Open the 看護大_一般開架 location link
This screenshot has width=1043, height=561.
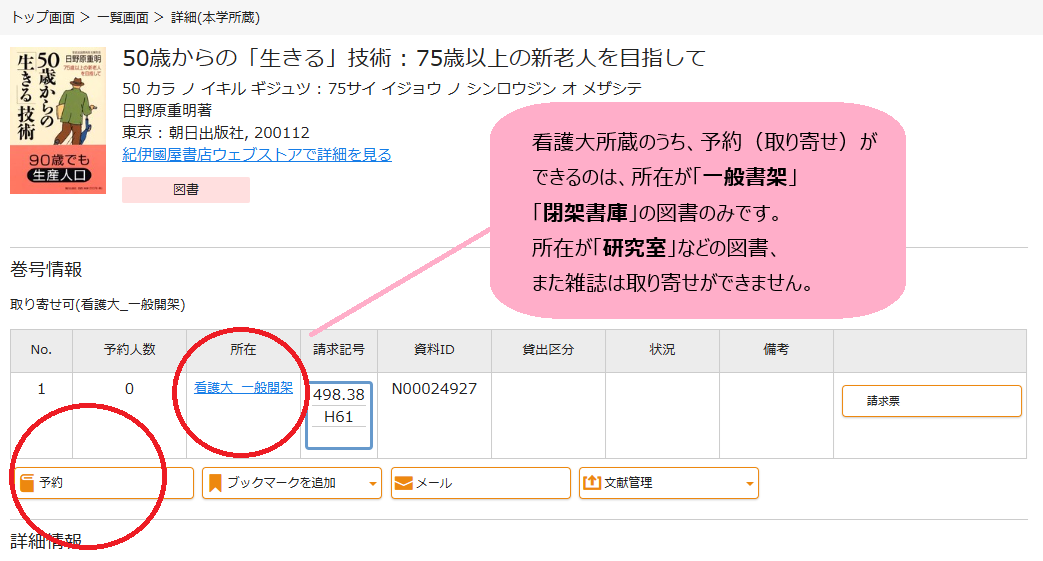coord(243,388)
